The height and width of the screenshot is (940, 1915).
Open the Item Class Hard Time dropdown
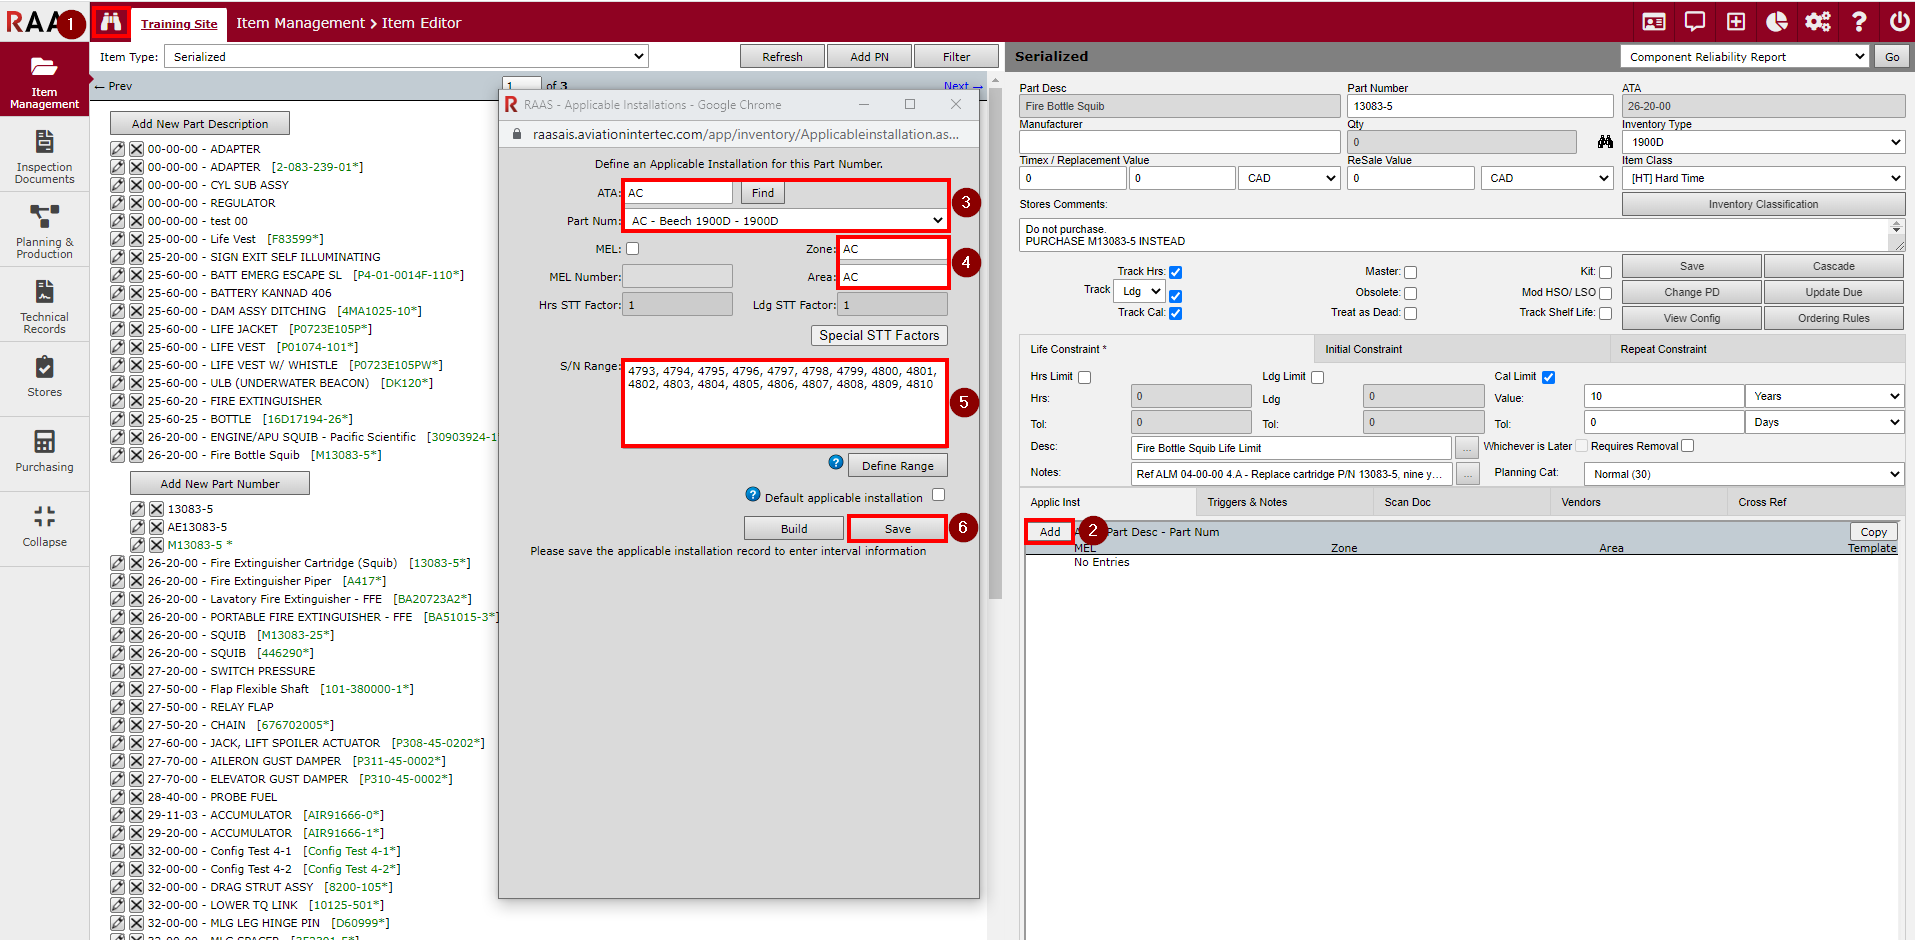[1763, 178]
